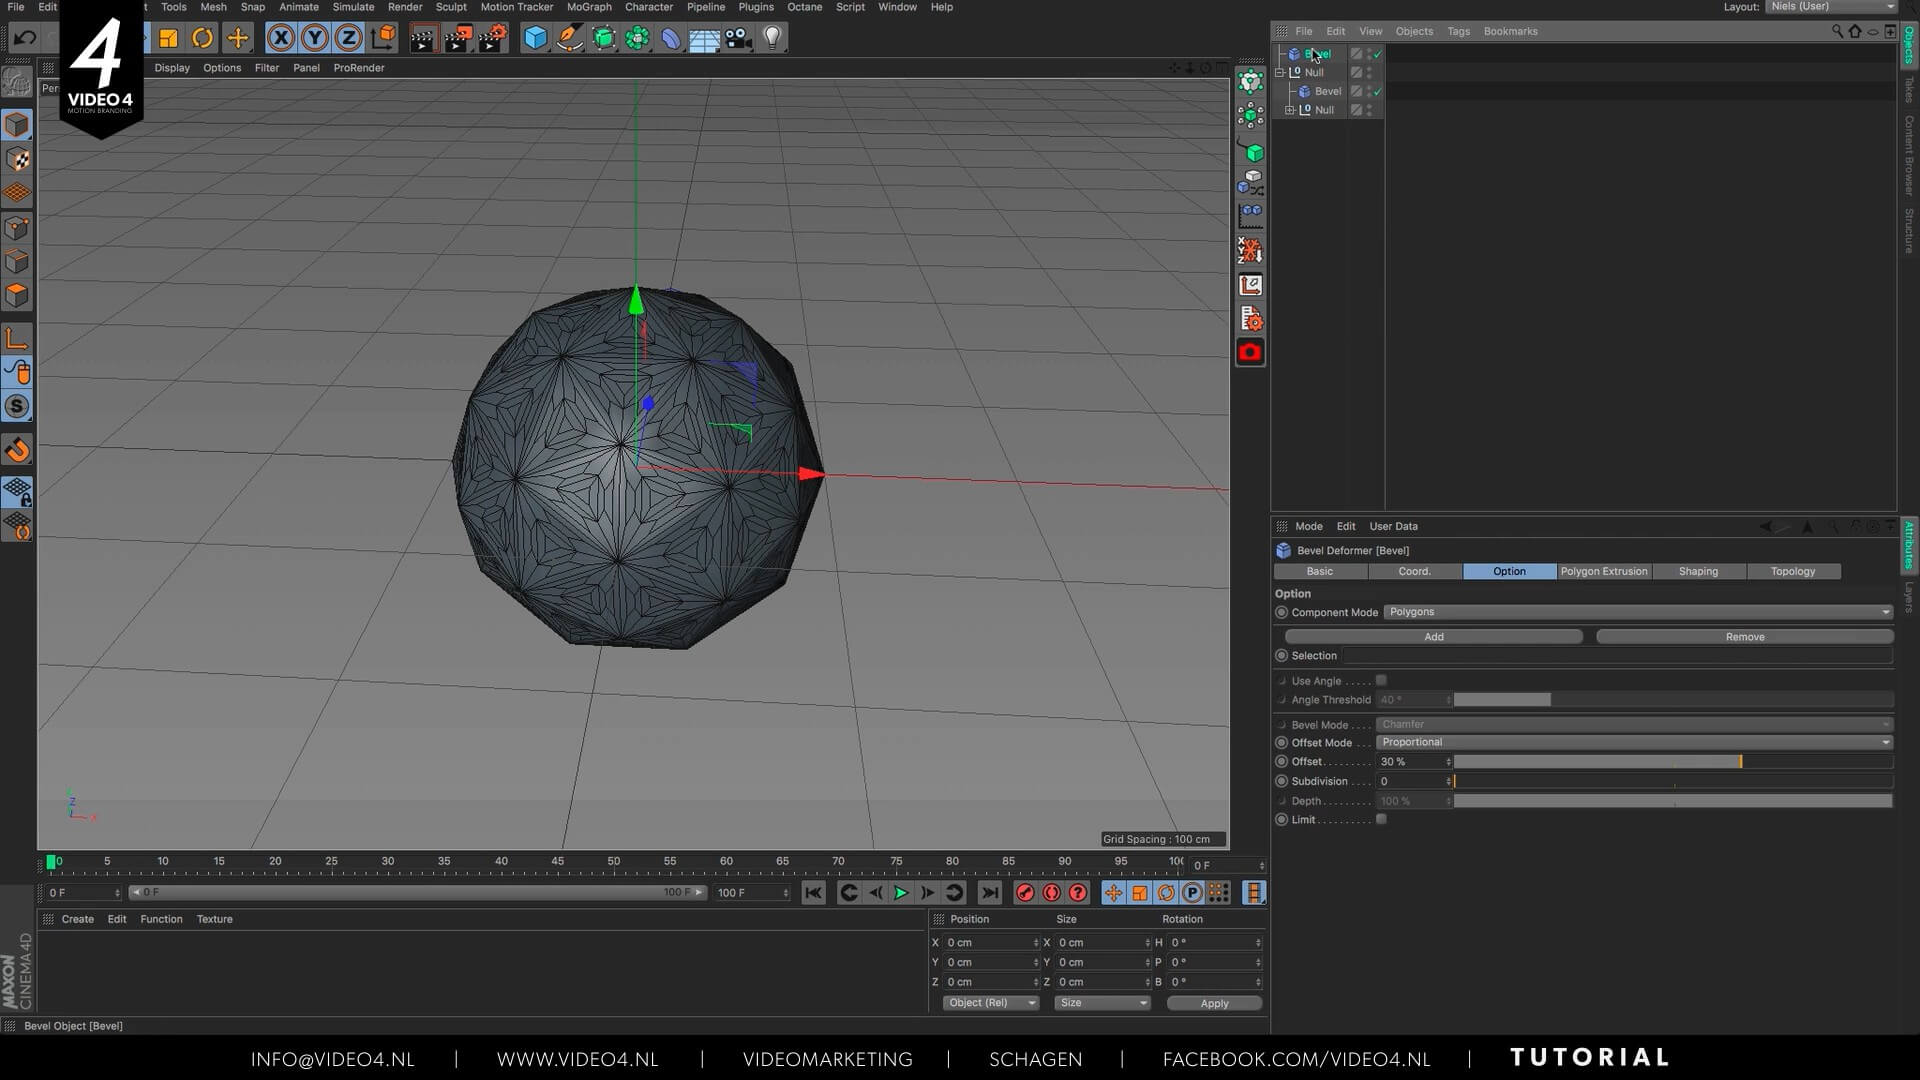The width and height of the screenshot is (1920, 1080).
Task: Select the Cube primitive icon in toolbar
Action: tap(536, 38)
